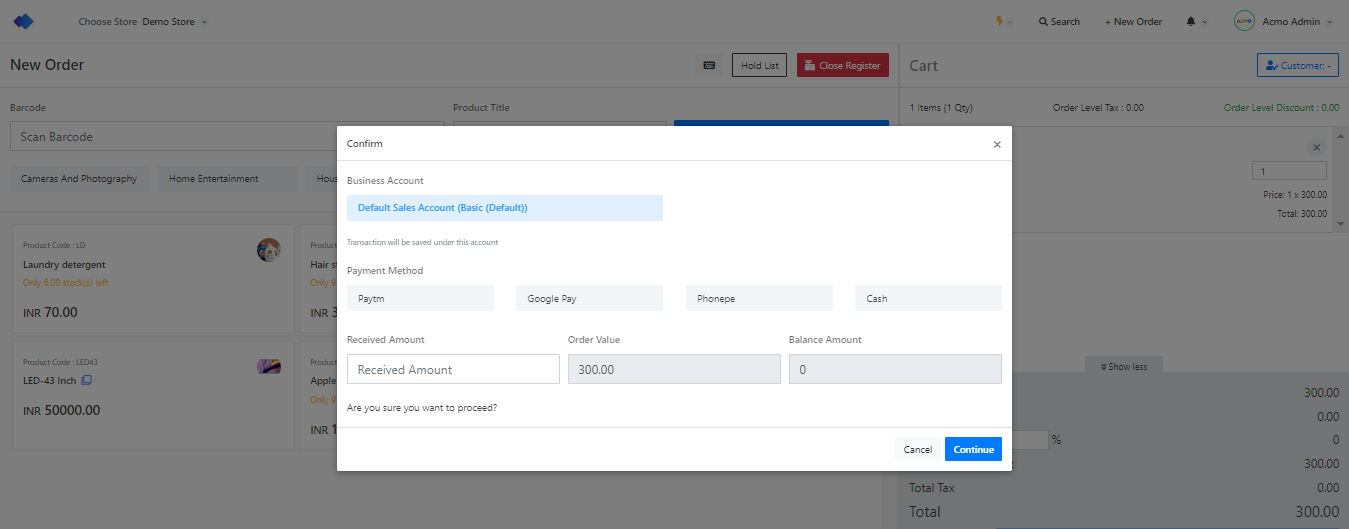
Task: Choose Cash as payment method
Action: (x=927, y=298)
